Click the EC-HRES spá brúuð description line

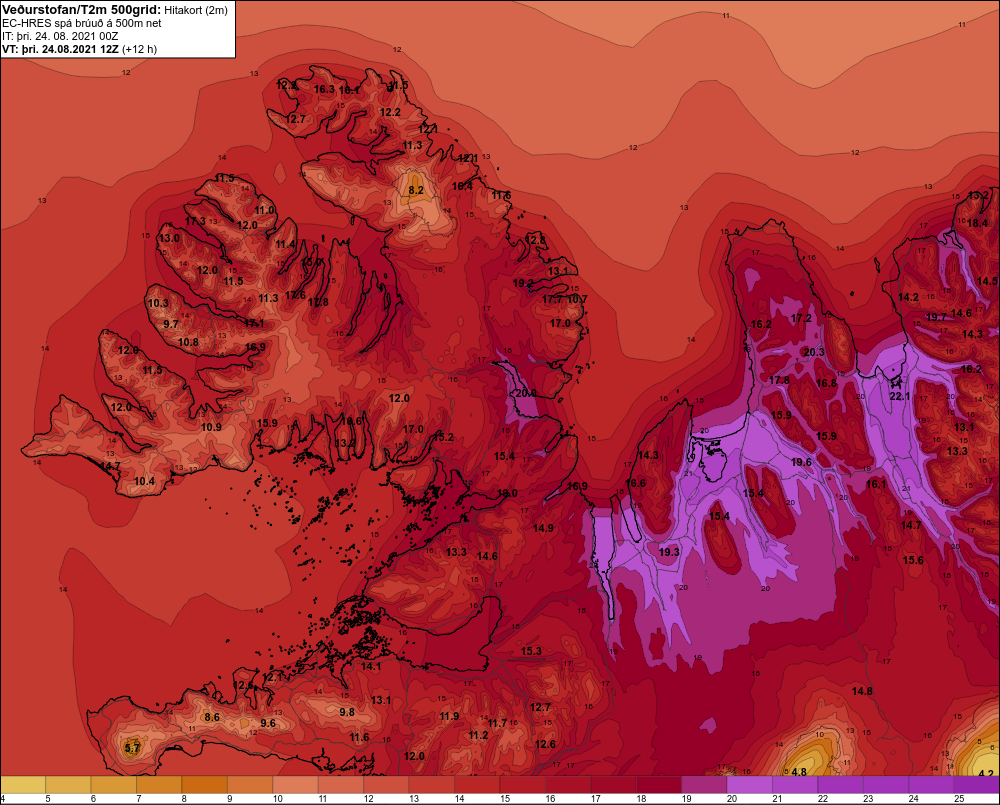pyautogui.click(x=82, y=23)
